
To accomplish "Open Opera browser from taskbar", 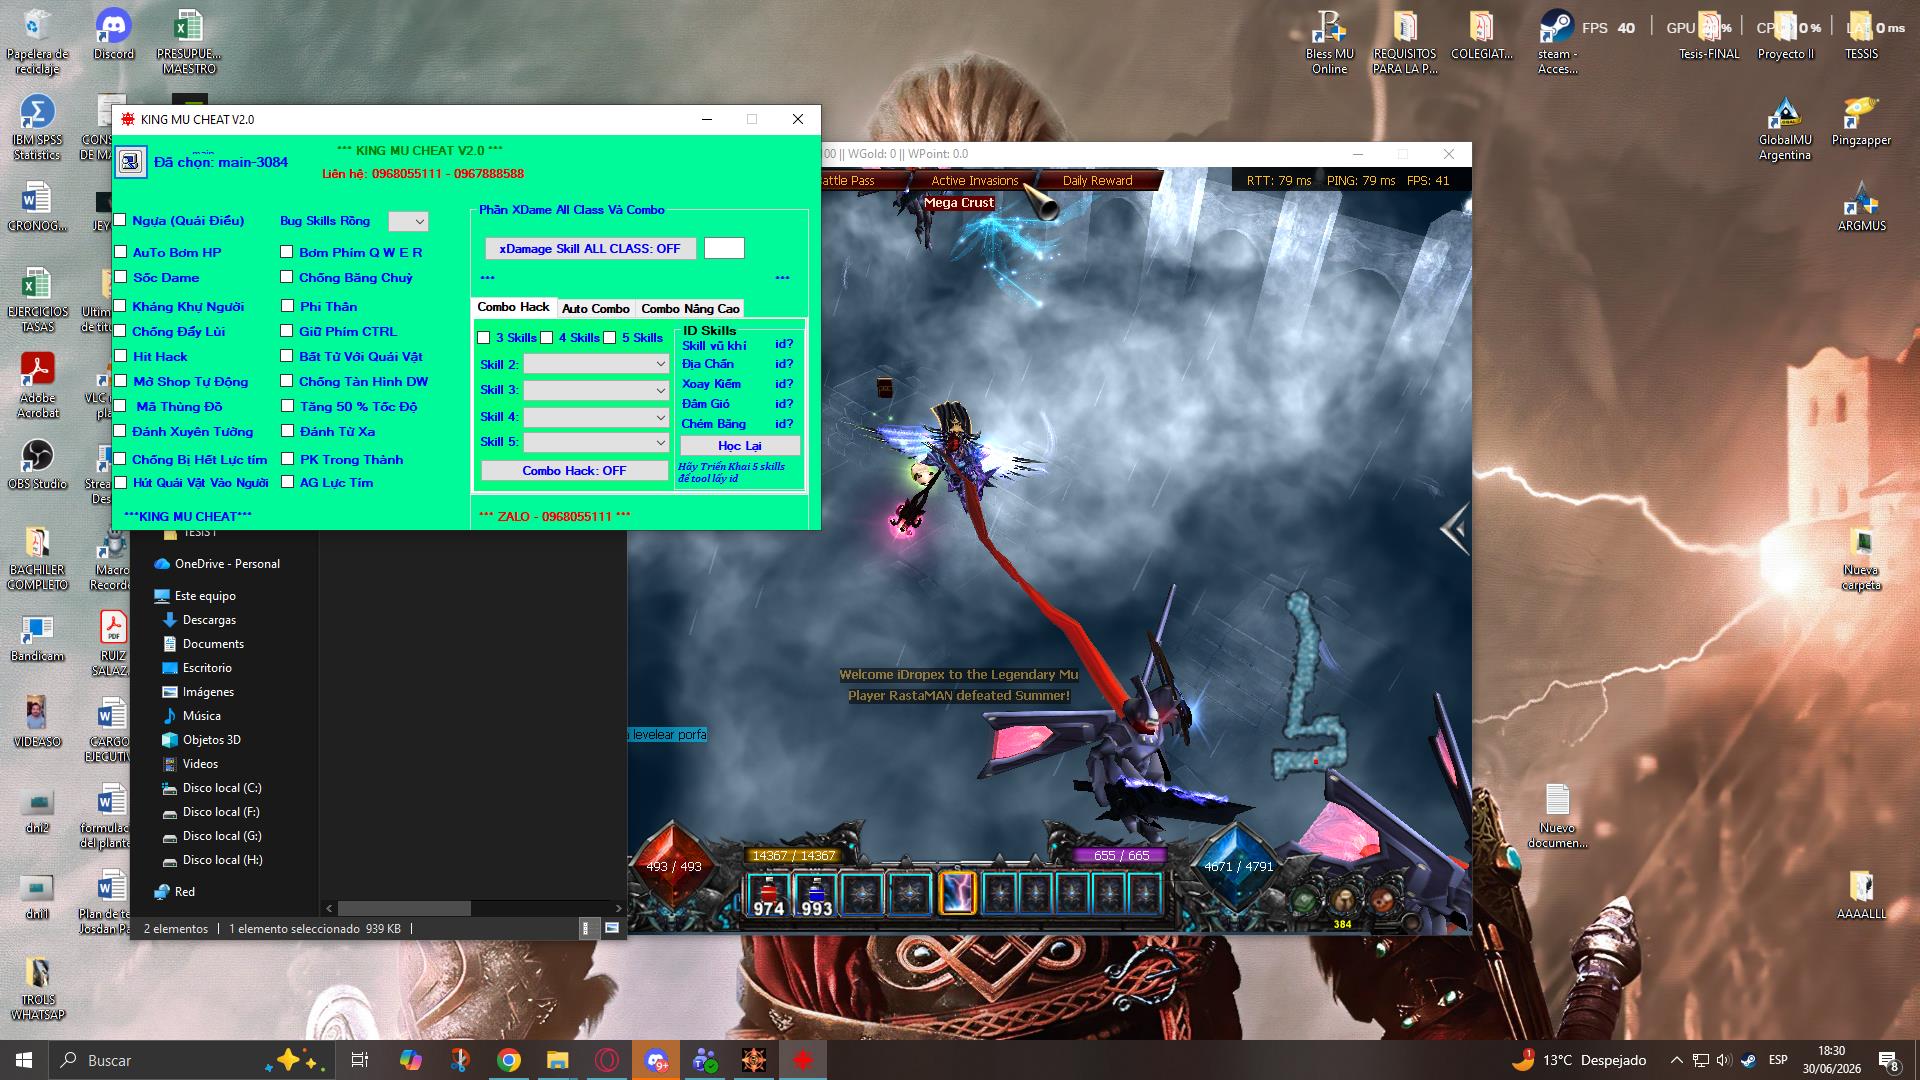I will pyautogui.click(x=607, y=1060).
